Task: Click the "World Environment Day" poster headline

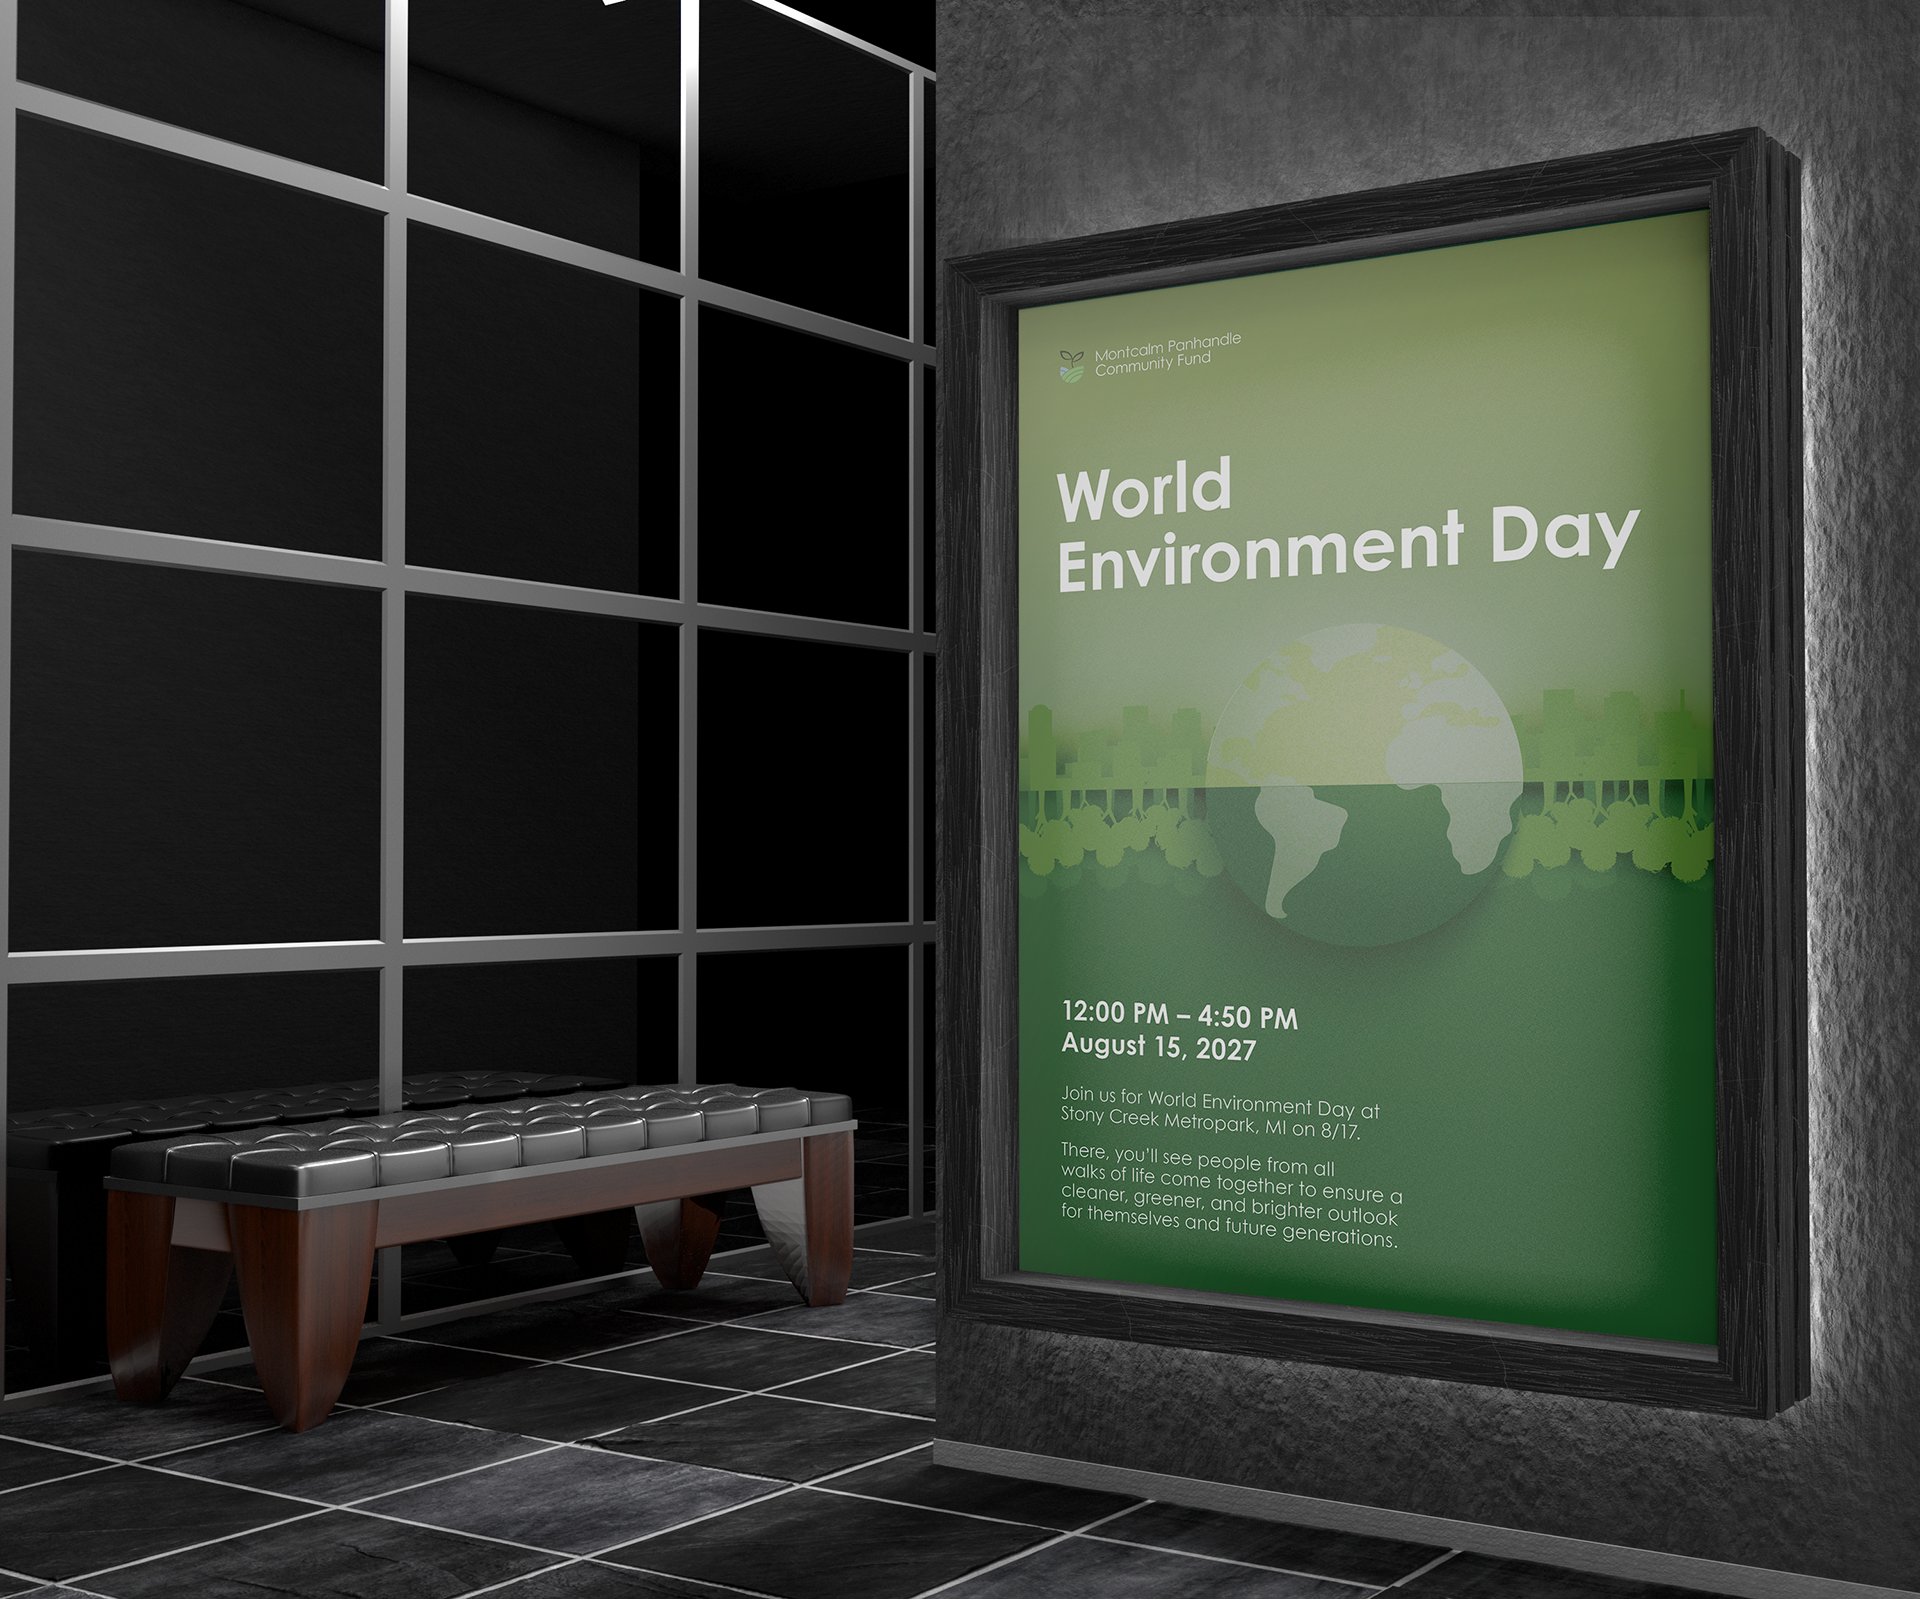Action: (1347, 526)
